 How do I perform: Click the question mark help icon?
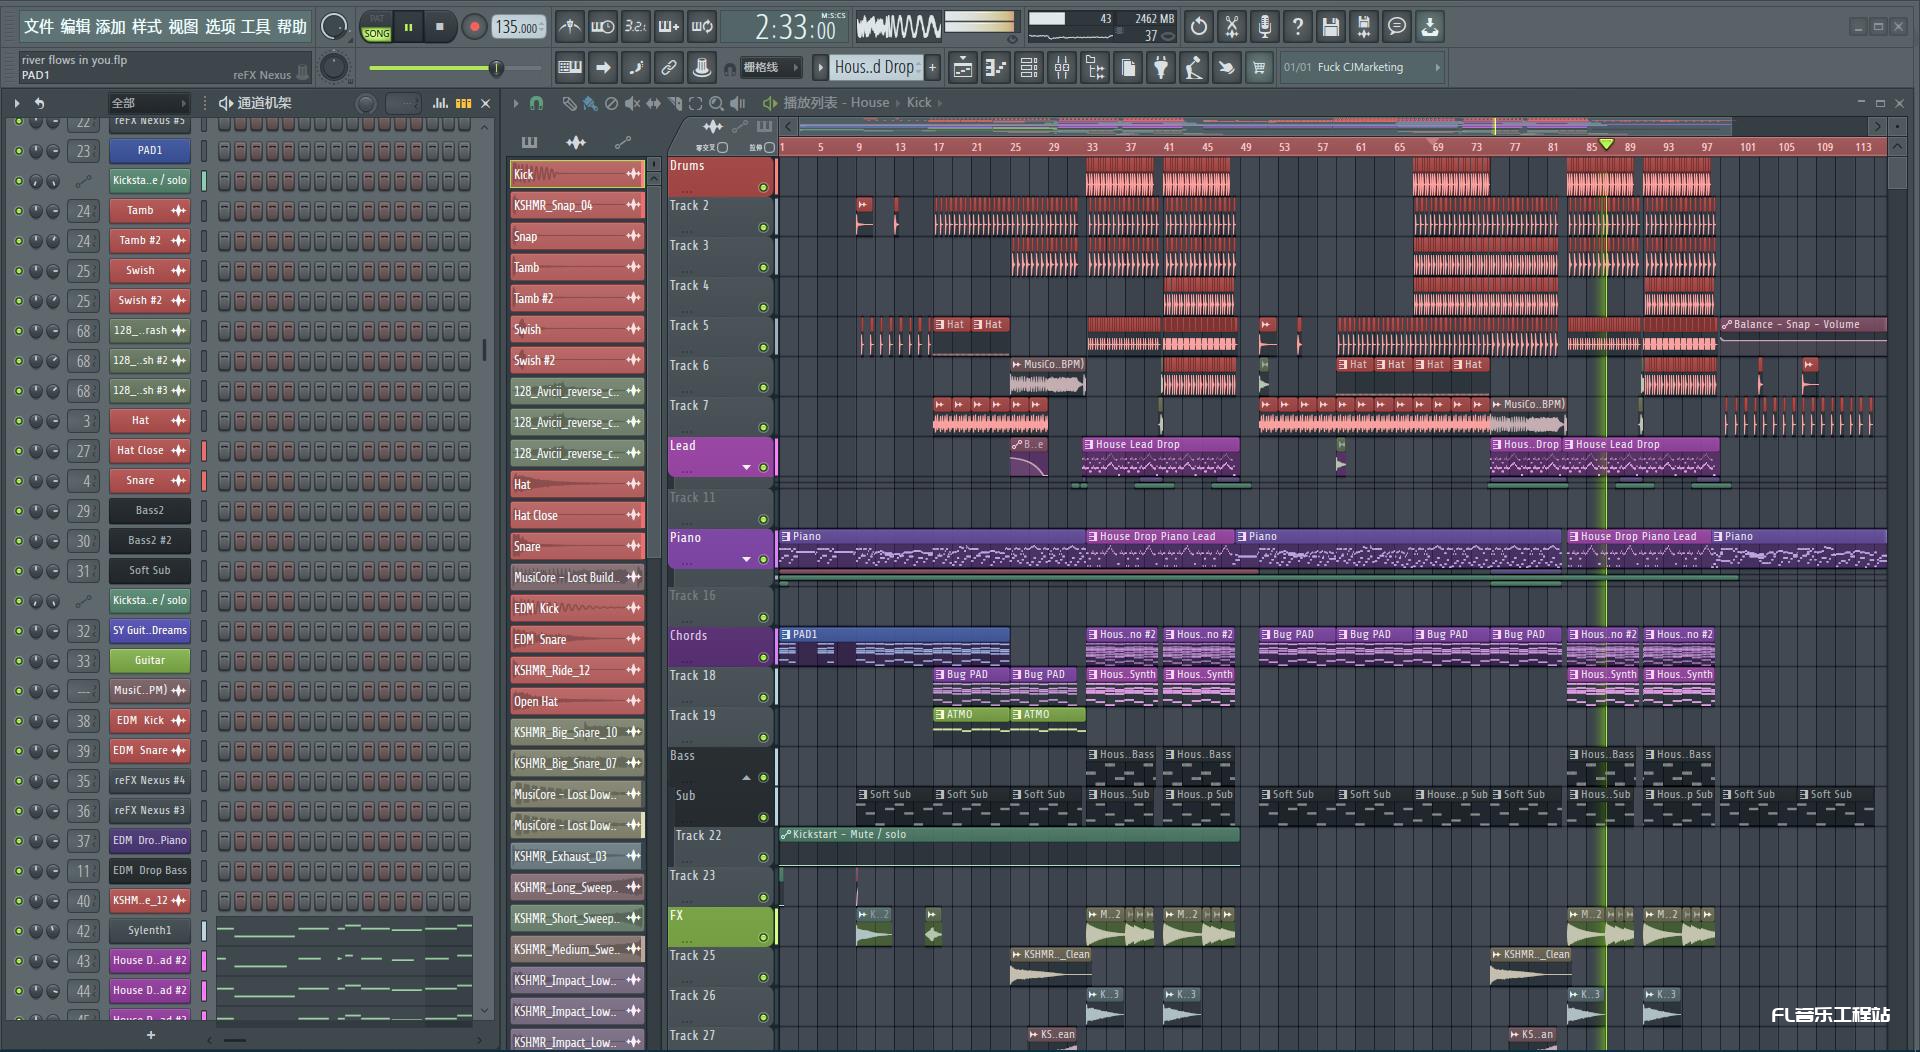(x=1298, y=27)
